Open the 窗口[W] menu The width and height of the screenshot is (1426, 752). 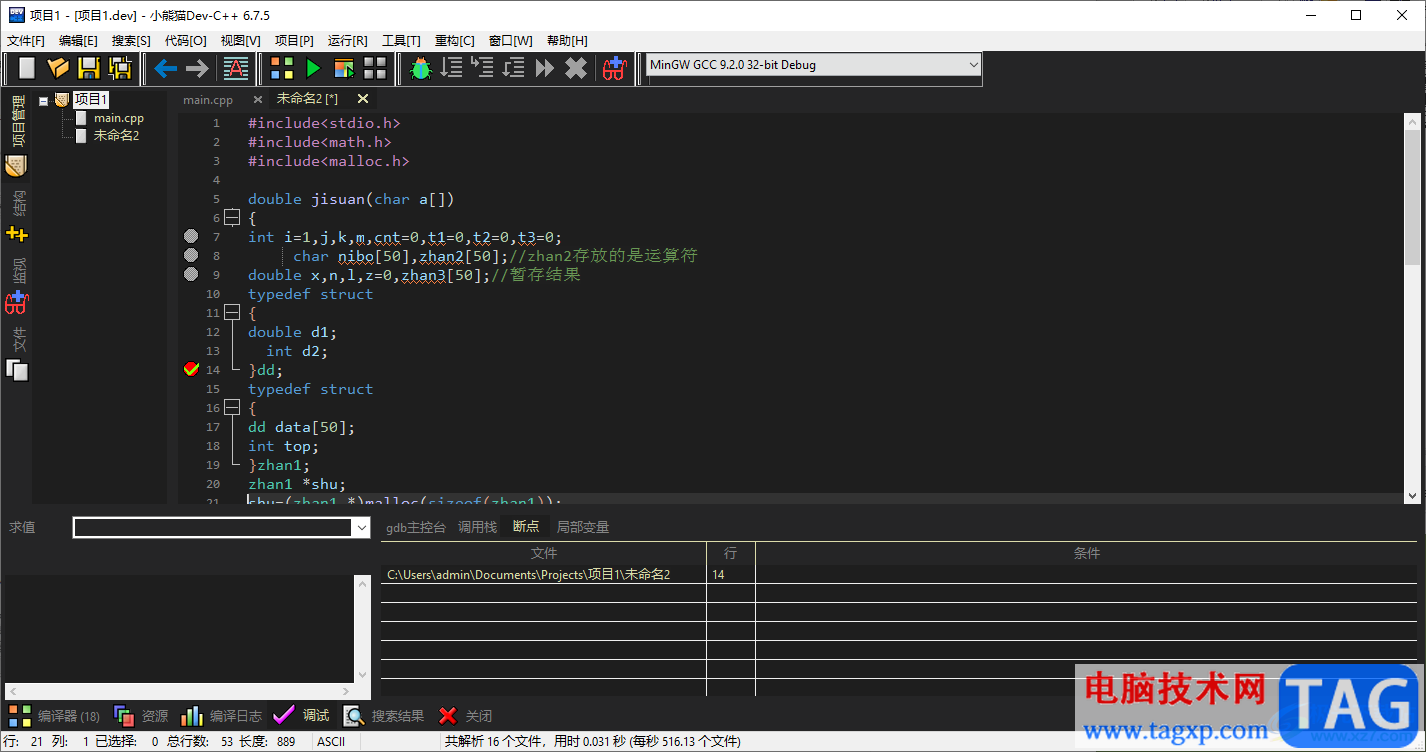click(510, 40)
